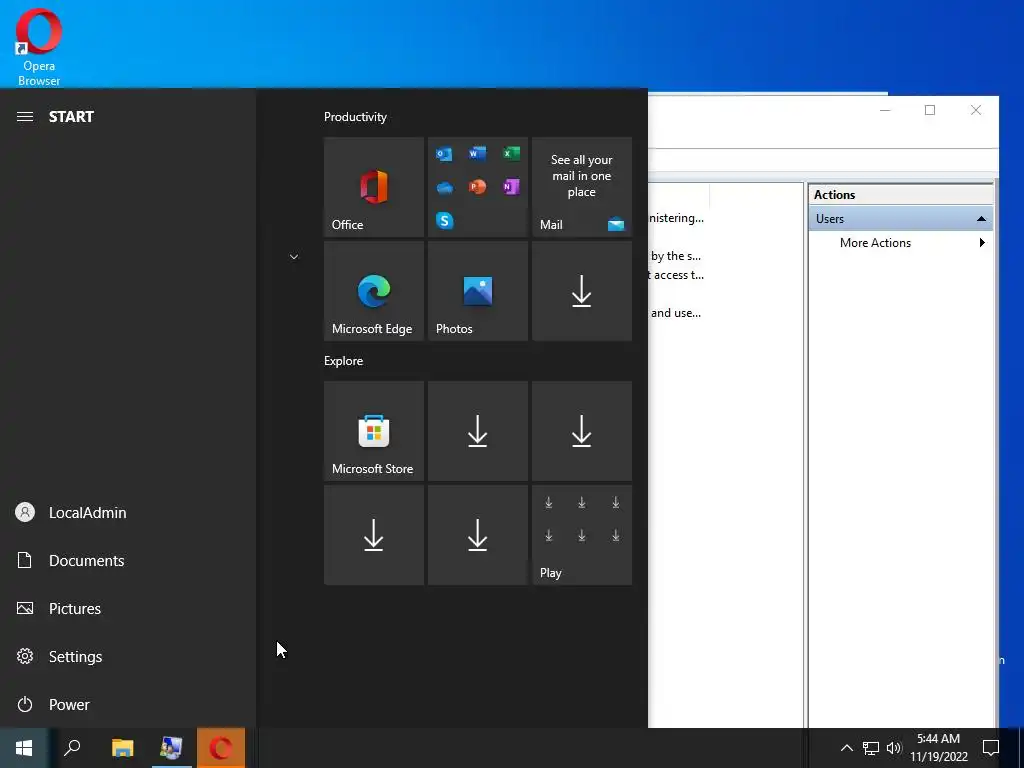Show hidden tray icons chevron
This screenshot has width=1024, height=768.
(x=846, y=748)
